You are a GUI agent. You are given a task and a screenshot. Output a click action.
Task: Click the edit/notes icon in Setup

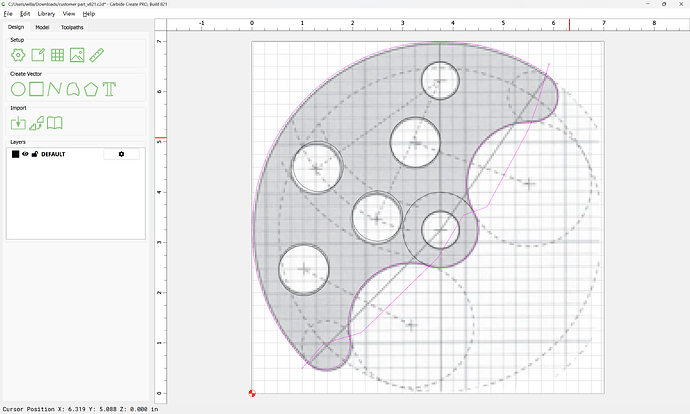(x=38, y=55)
